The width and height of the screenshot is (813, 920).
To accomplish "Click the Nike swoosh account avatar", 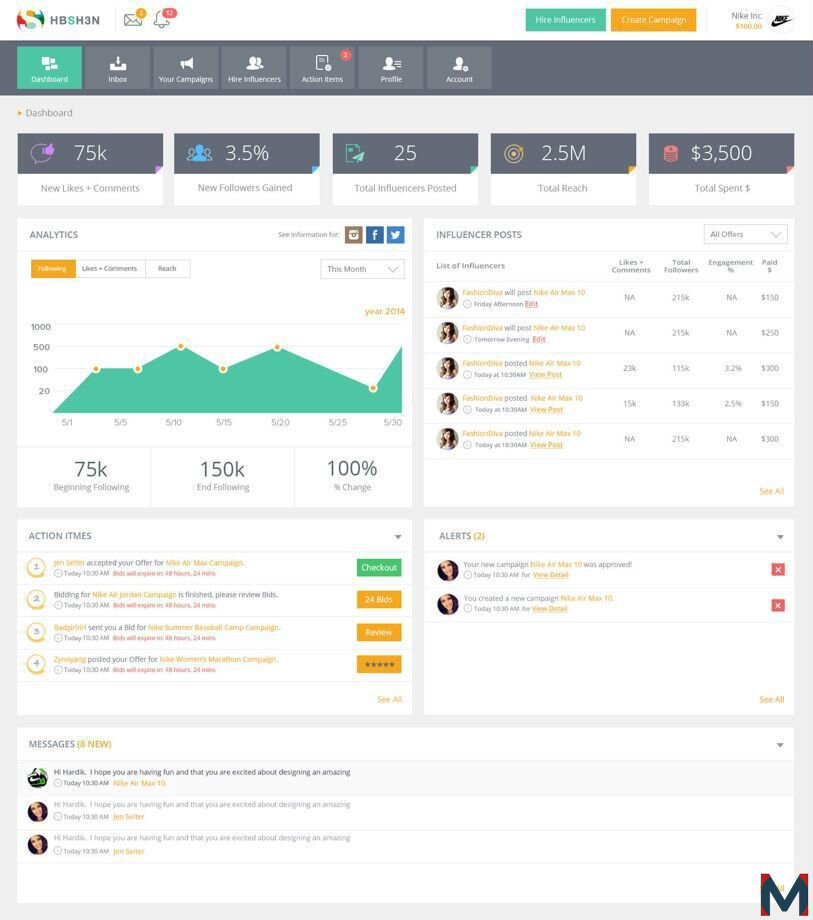I will coord(781,21).
